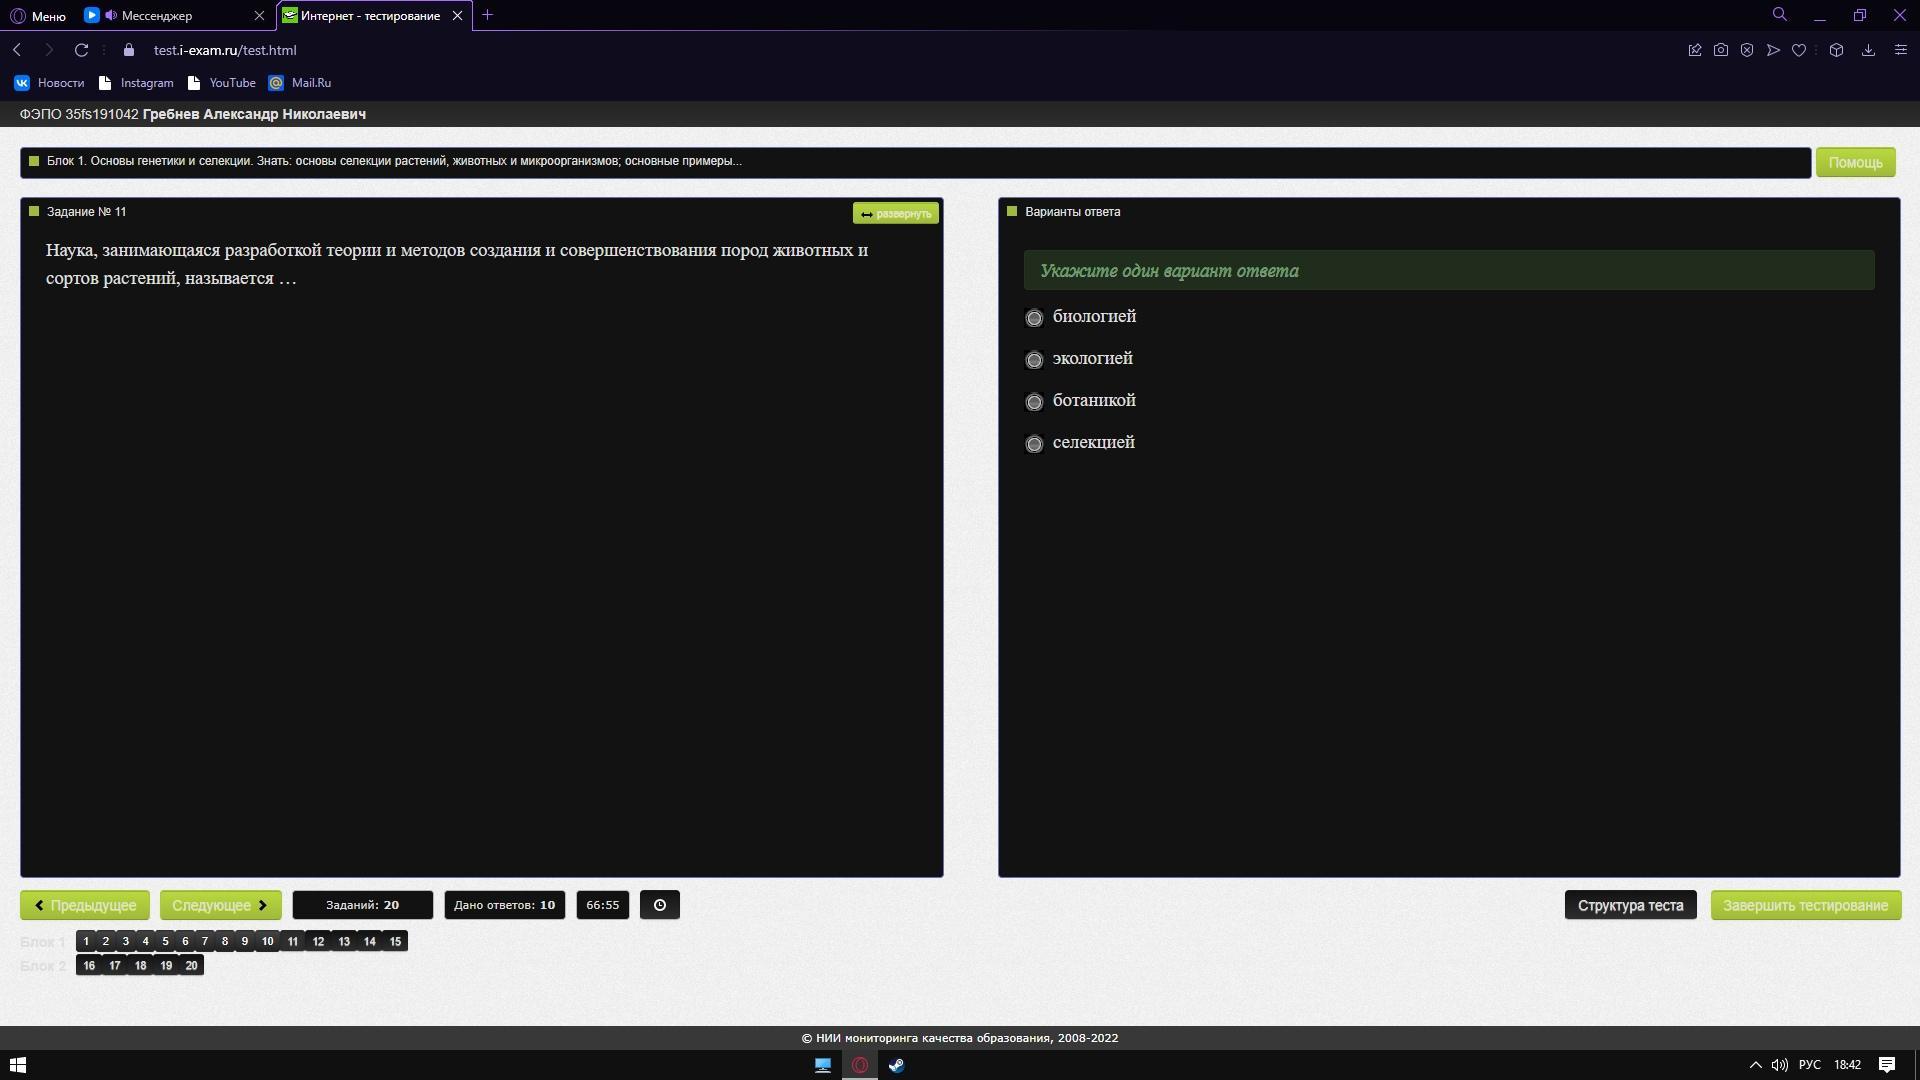Open the Opera Меню

tap(38, 16)
